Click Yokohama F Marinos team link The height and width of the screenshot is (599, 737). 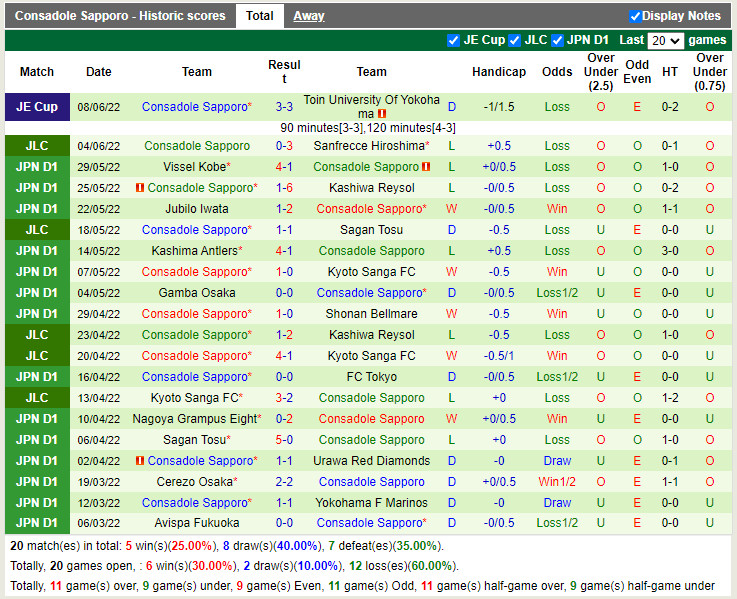(x=371, y=503)
